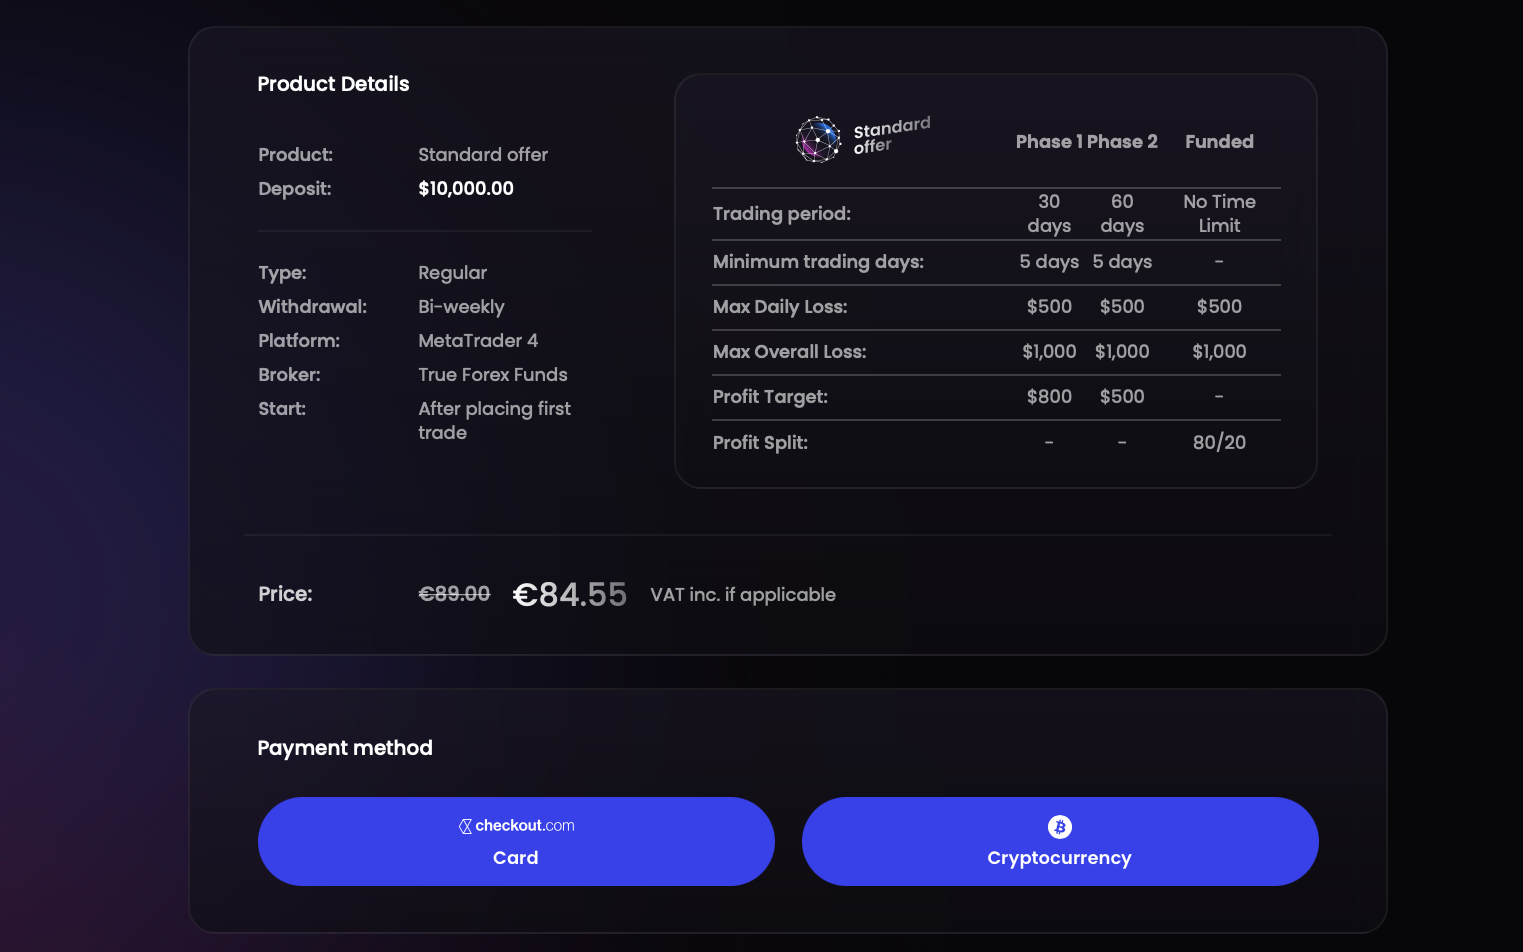Click the Product Details heading
This screenshot has width=1523, height=952.
point(333,84)
